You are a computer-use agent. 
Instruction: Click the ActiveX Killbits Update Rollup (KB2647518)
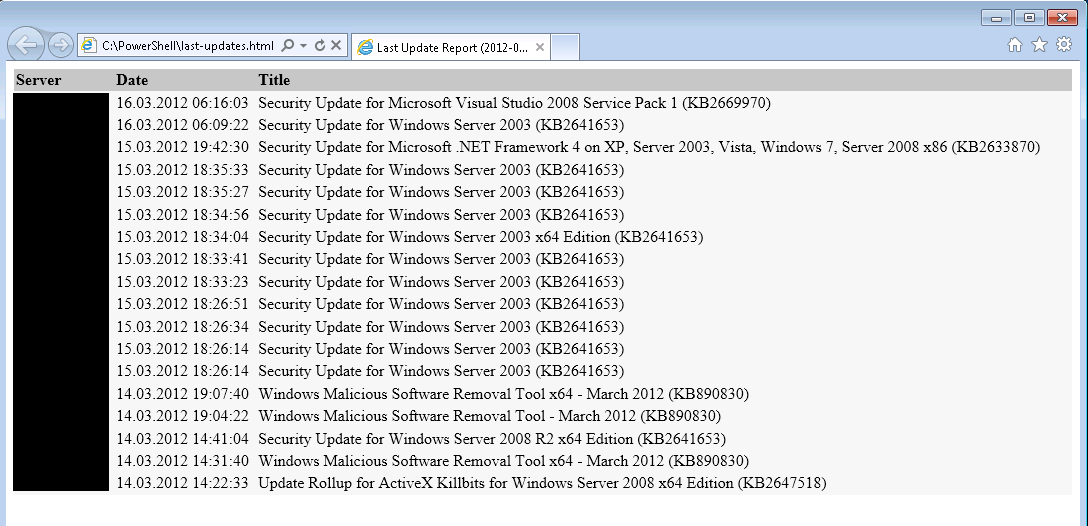tap(543, 483)
